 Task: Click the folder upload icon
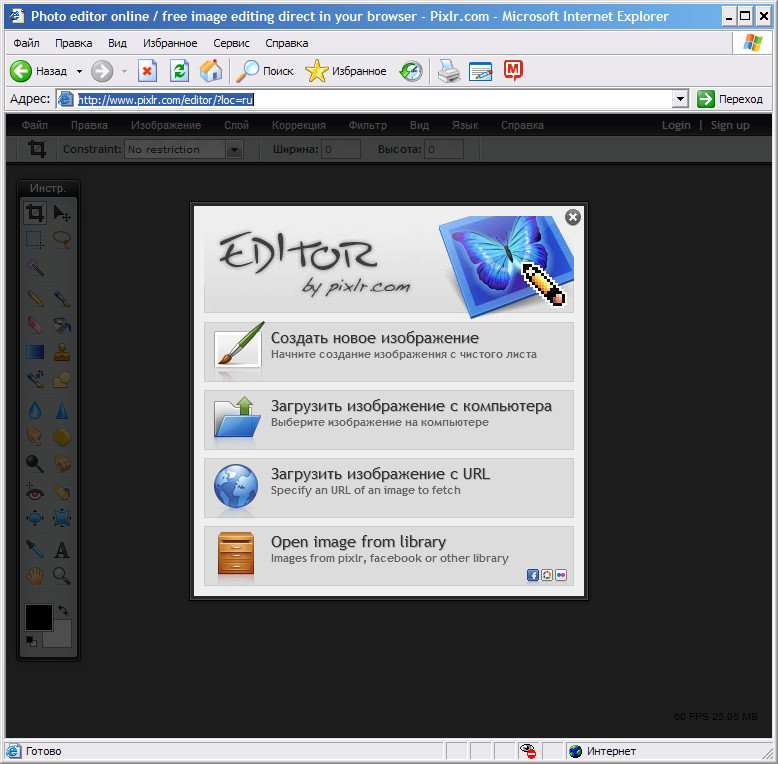point(237,417)
